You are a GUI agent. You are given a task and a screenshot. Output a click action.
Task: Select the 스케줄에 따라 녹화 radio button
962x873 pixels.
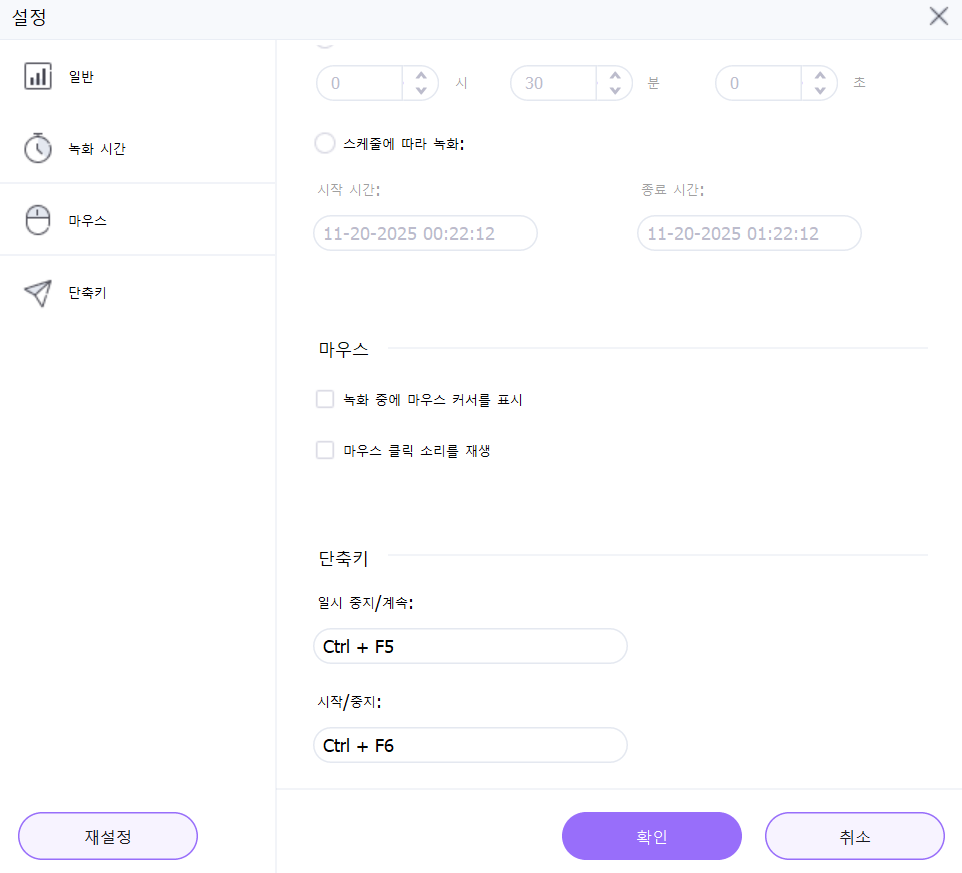pyautogui.click(x=325, y=143)
